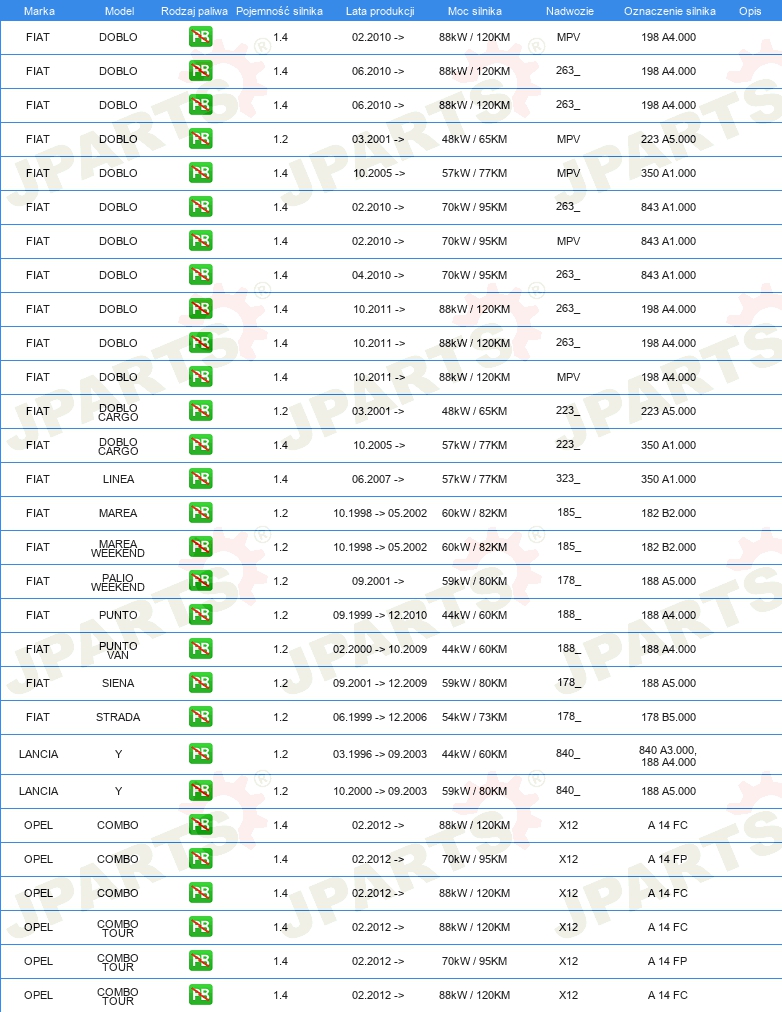Click fuel icon in FIAT MAREA 185_ sedan row

tap(201, 512)
